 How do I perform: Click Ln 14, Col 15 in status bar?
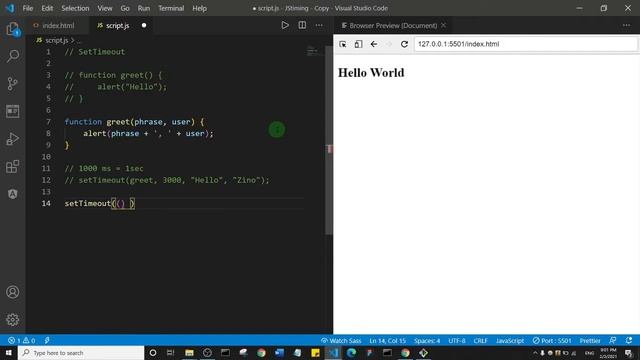point(387,340)
